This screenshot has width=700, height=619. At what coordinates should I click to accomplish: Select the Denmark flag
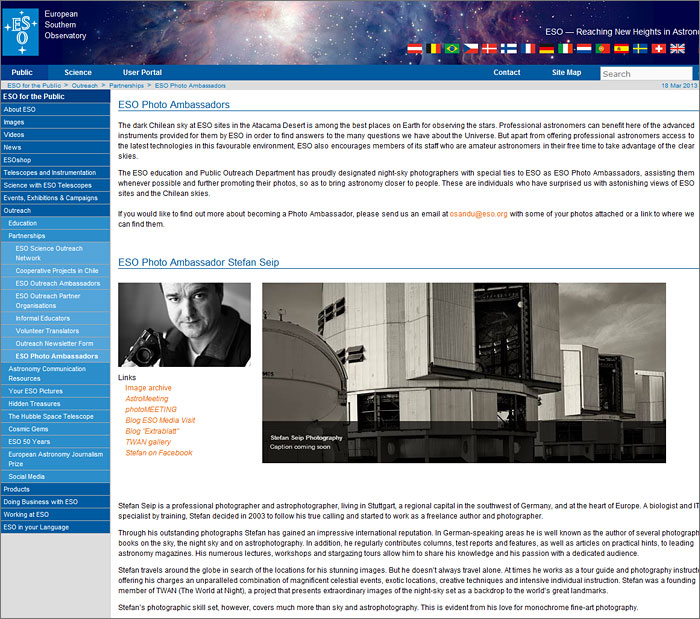pyautogui.click(x=490, y=49)
